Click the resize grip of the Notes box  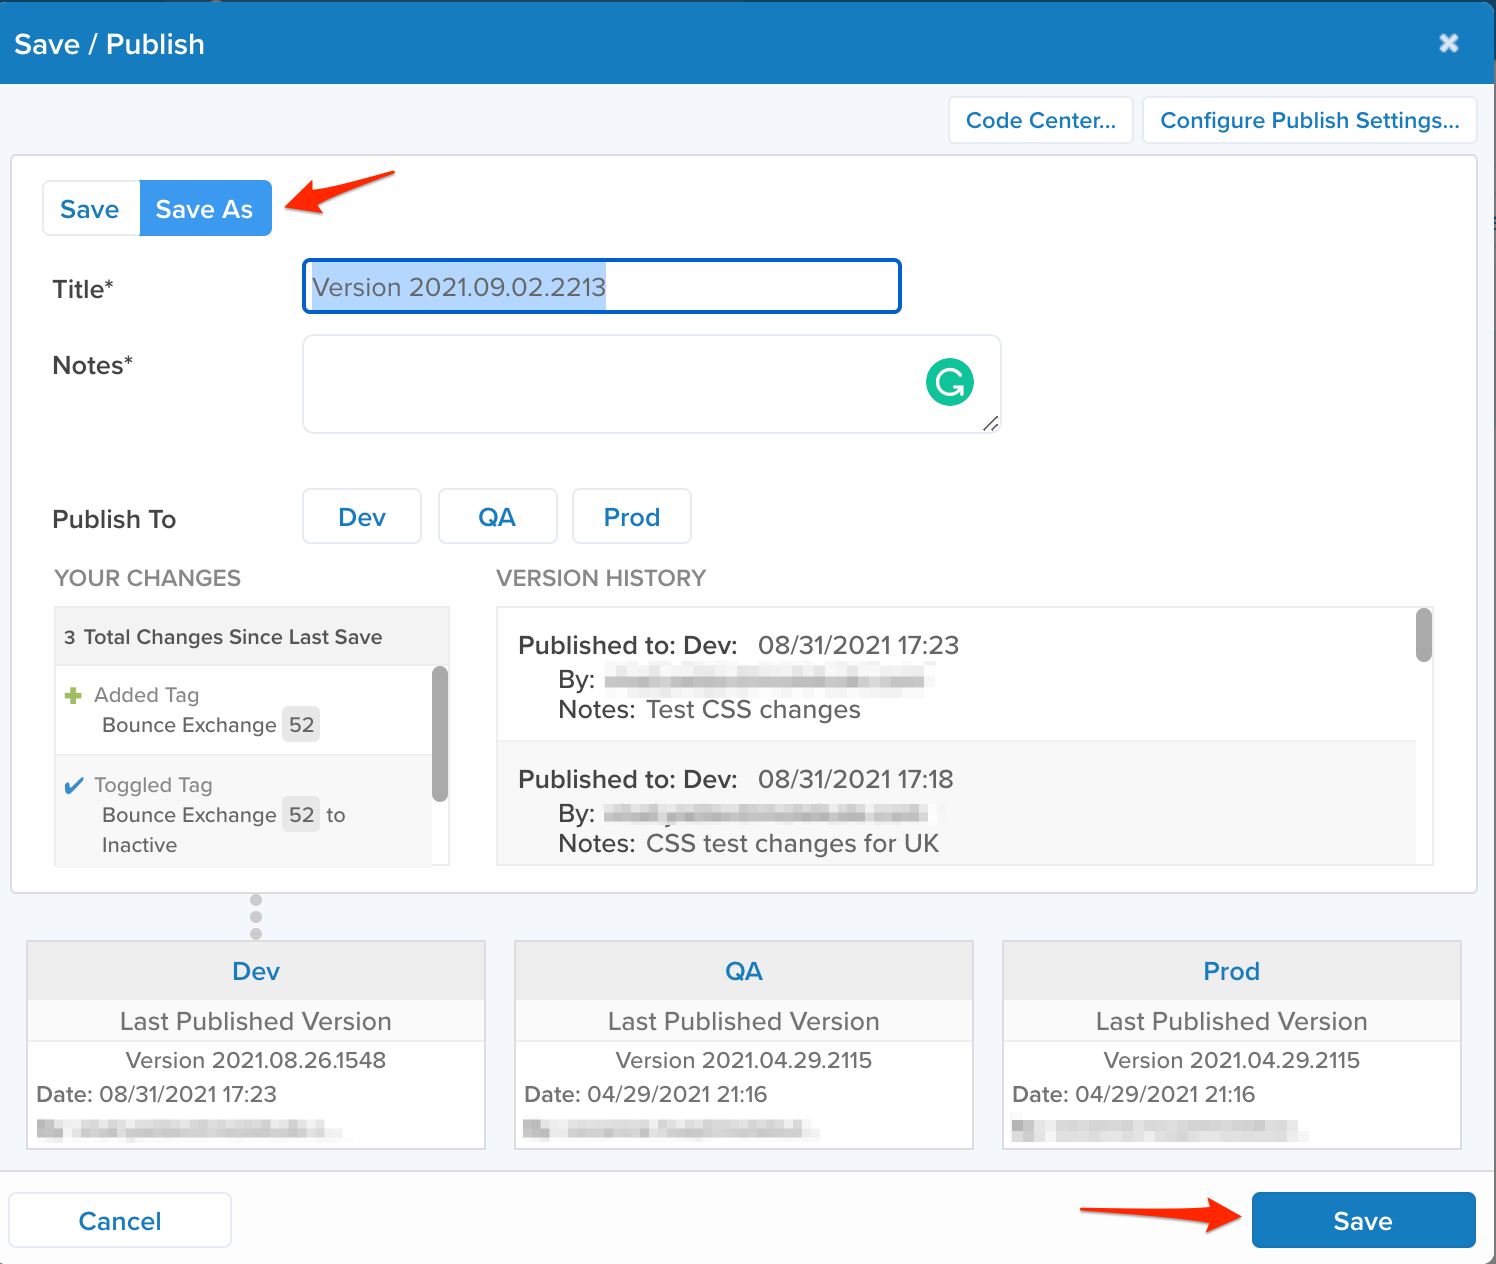(x=990, y=424)
